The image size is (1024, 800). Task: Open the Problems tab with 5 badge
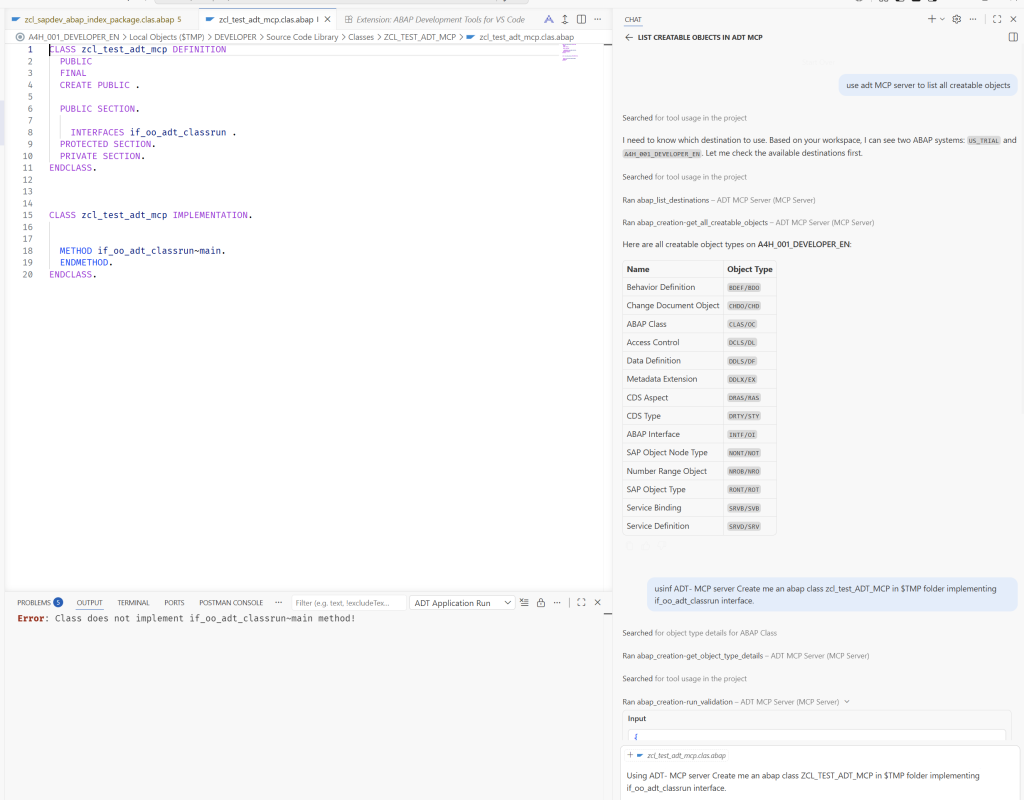(40, 603)
